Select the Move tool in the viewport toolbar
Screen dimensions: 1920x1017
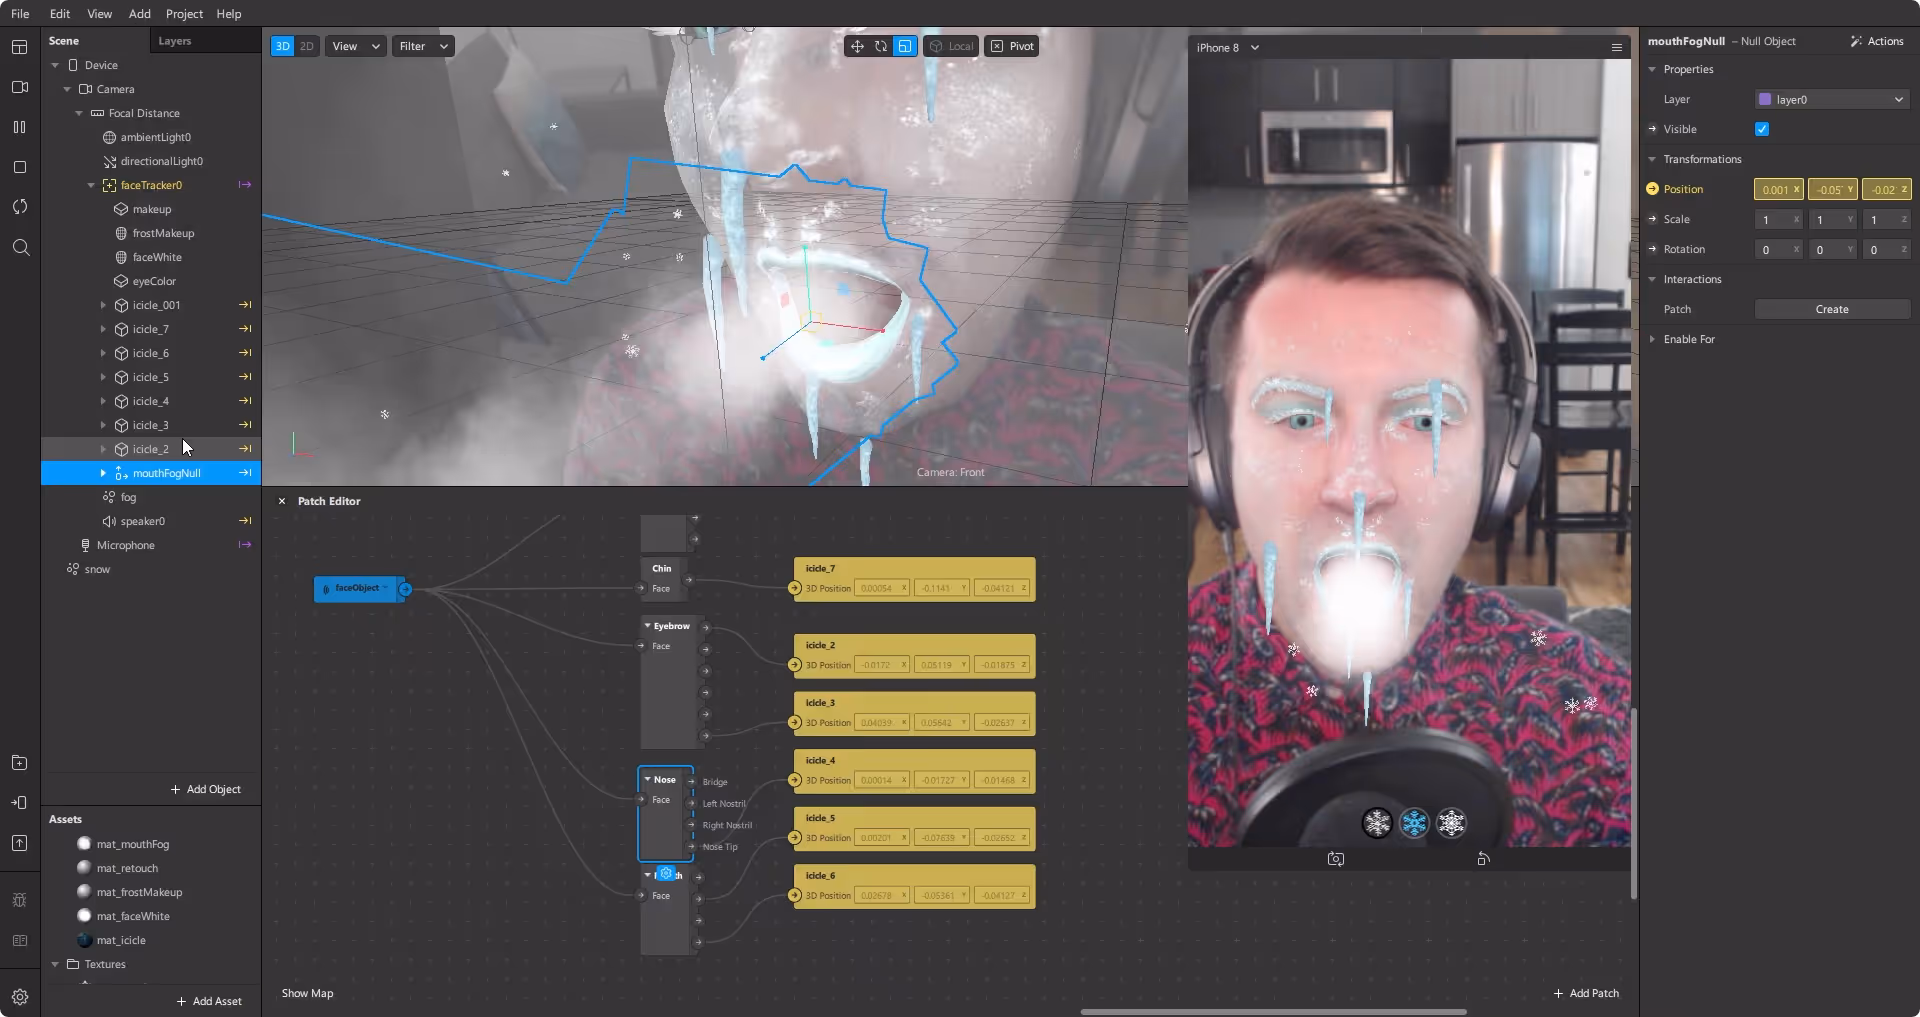(x=857, y=46)
